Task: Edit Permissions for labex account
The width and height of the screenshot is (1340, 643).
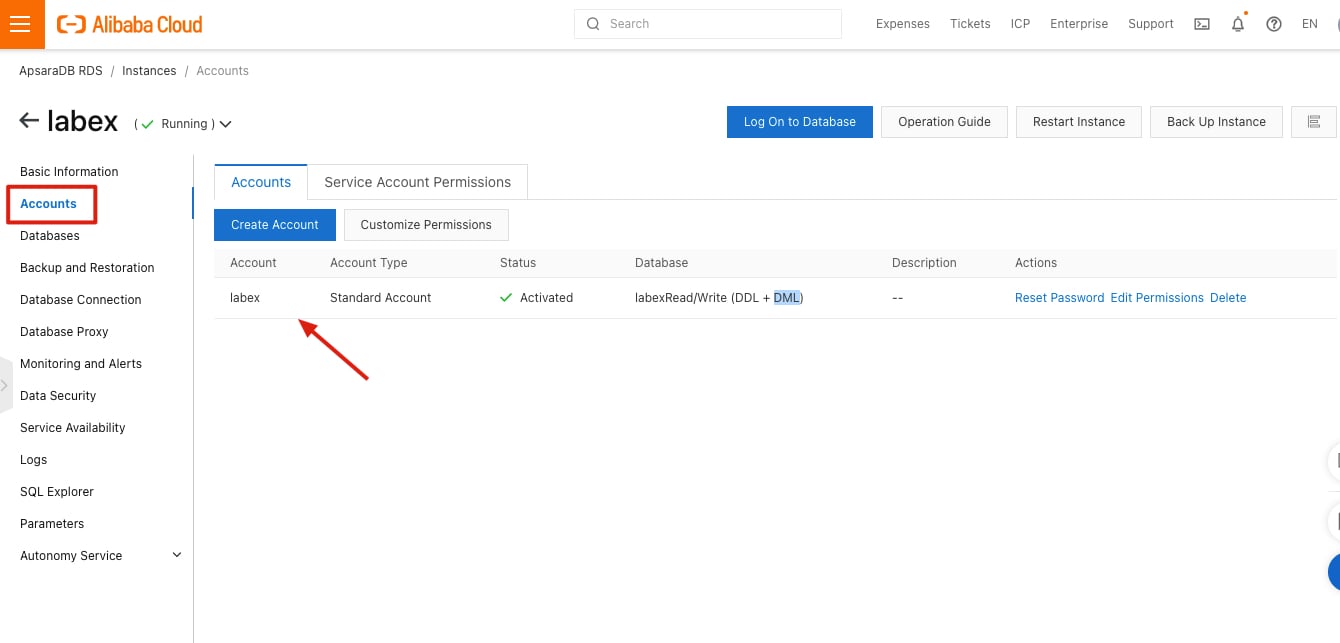Action: tap(1157, 298)
